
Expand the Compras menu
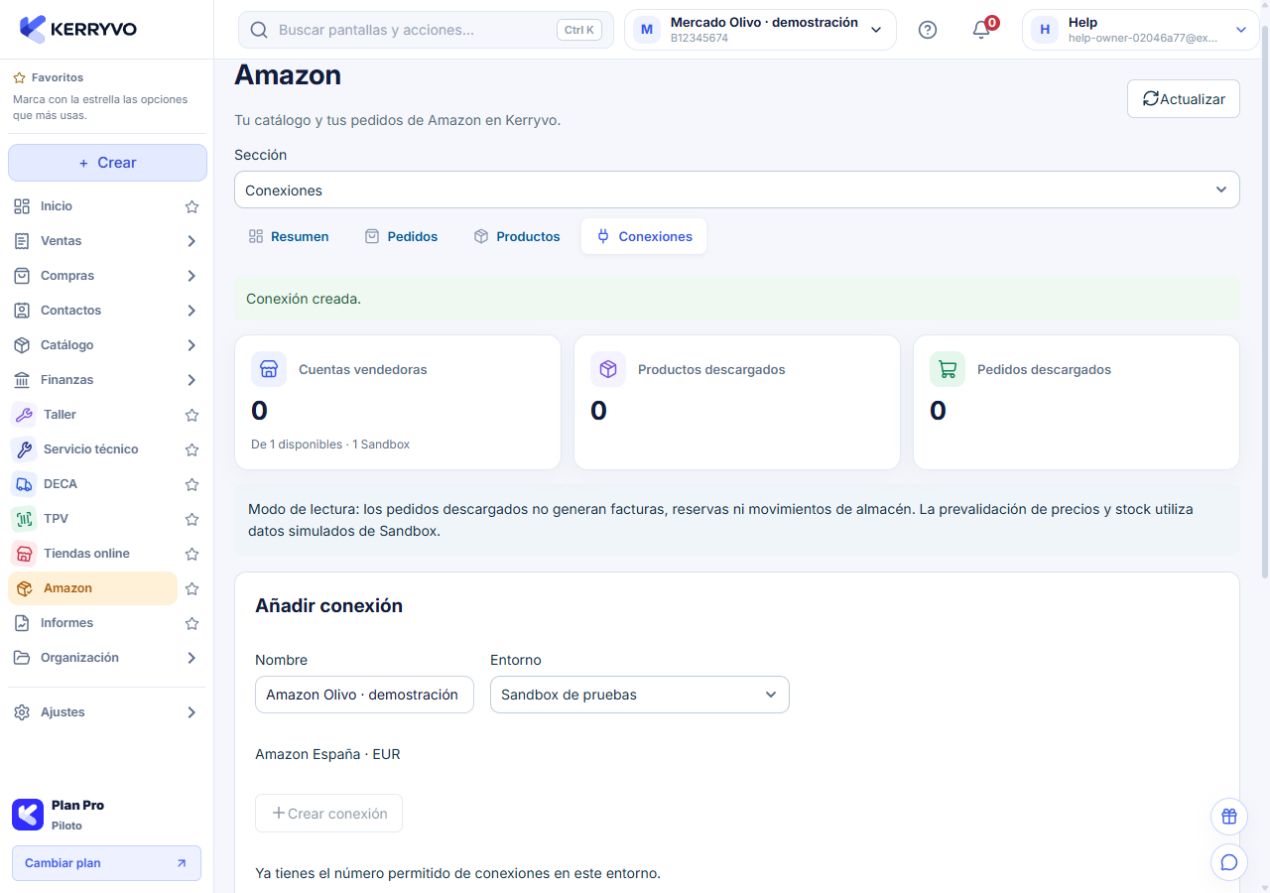tap(191, 276)
